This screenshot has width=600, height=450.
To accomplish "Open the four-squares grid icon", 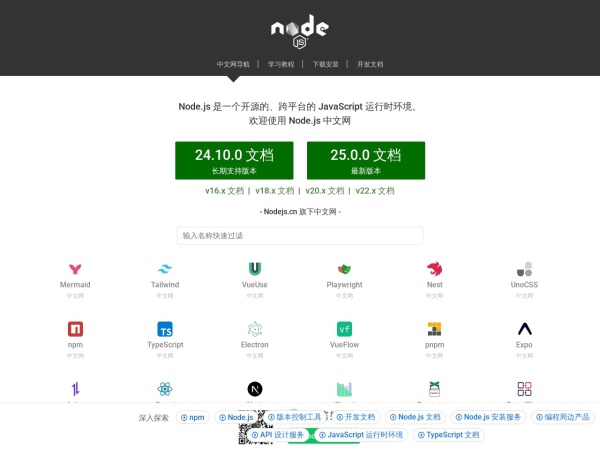I will [x=524, y=389].
